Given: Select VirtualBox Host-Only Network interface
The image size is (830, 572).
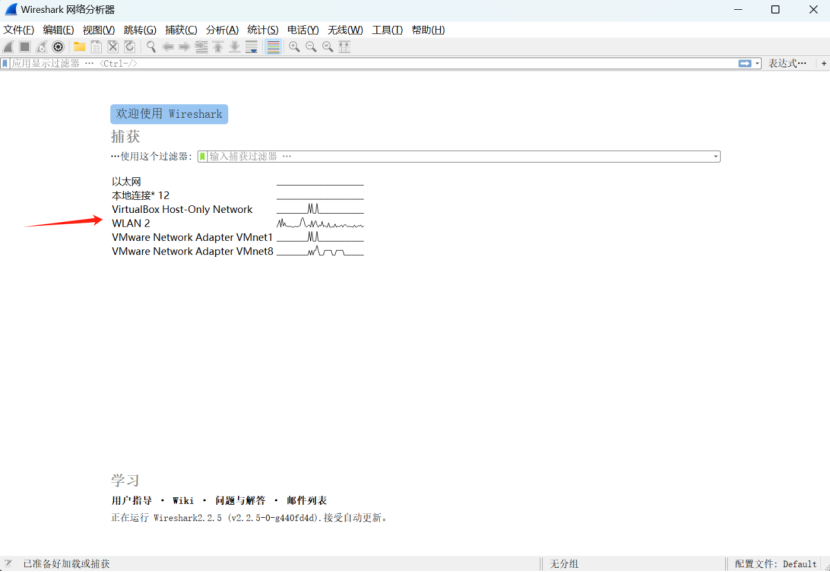Looking at the screenshot, I should (x=182, y=210).
